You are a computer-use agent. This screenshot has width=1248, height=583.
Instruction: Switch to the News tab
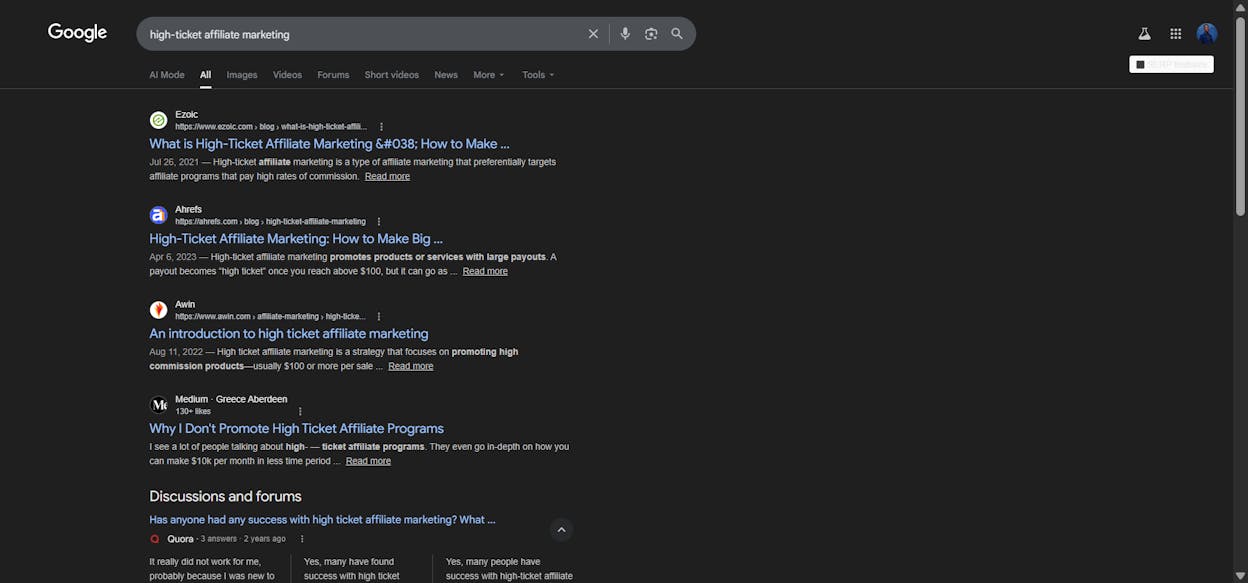point(446,75)
